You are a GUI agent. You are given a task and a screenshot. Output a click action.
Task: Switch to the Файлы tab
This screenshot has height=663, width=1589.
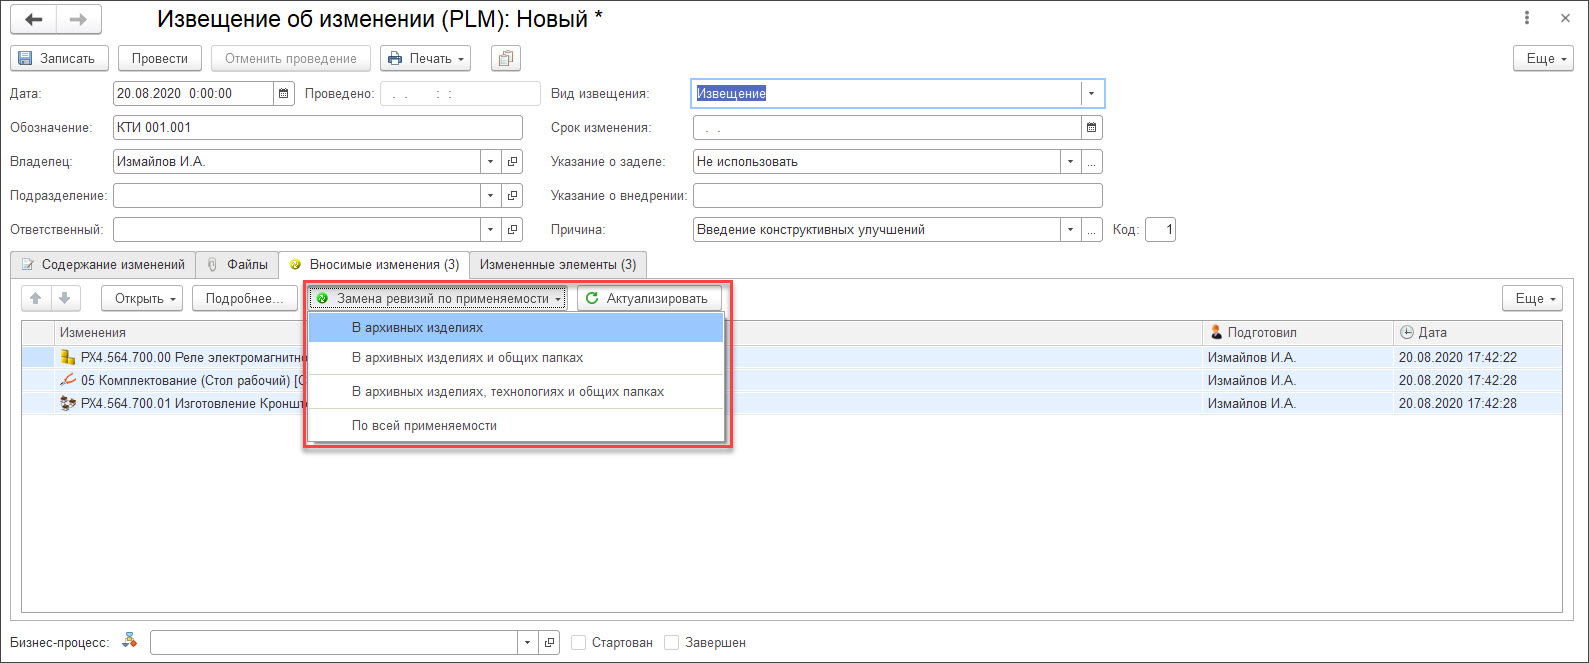coord(237,265)
